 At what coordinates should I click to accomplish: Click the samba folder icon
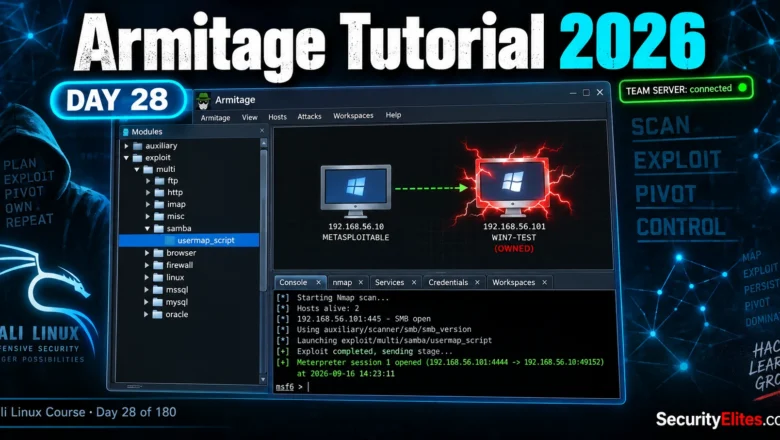click(159, 229)
